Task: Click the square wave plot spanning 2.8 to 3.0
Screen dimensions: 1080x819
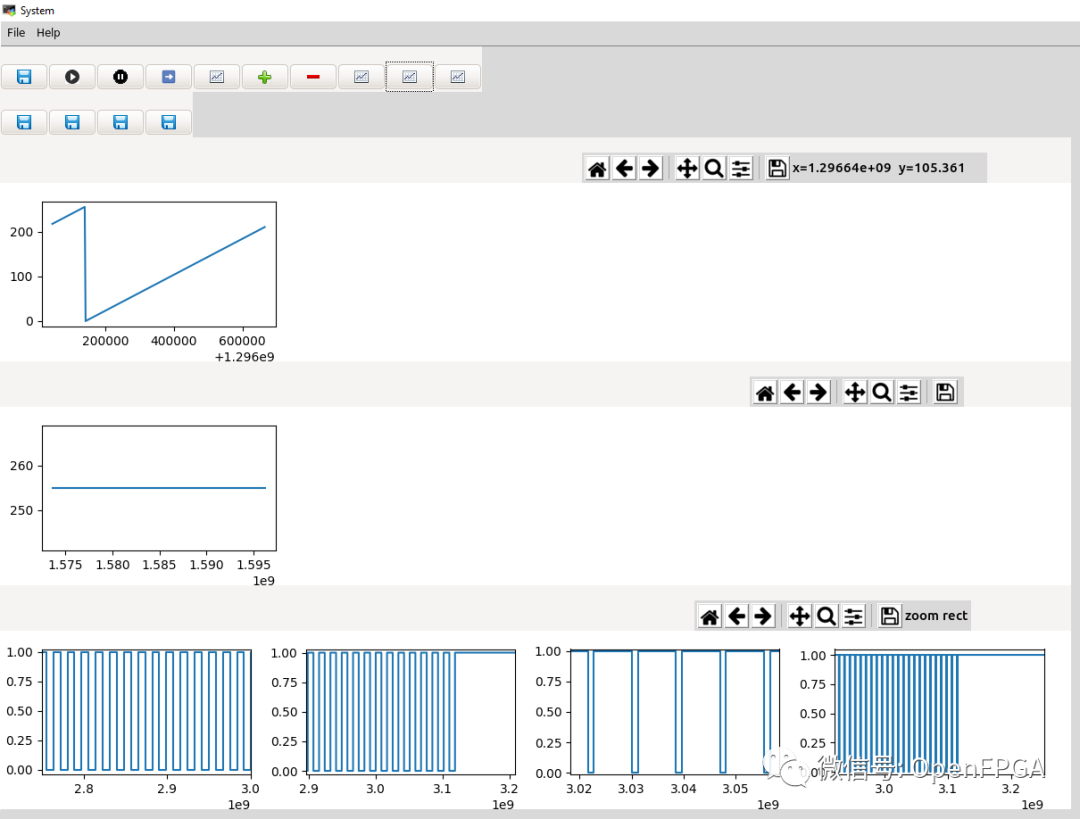Action: 147,712
